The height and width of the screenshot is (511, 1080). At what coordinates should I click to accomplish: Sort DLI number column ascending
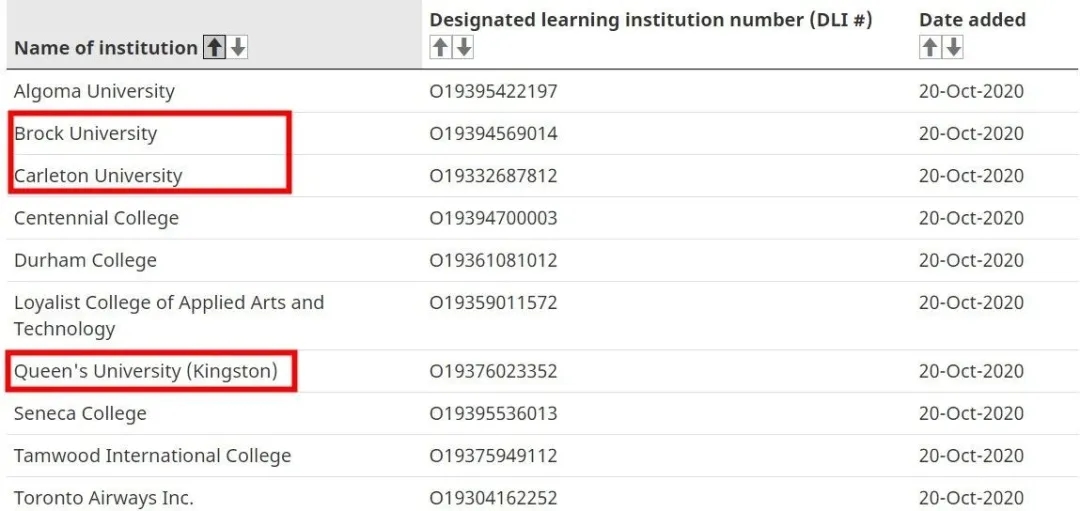pos(441,48)
